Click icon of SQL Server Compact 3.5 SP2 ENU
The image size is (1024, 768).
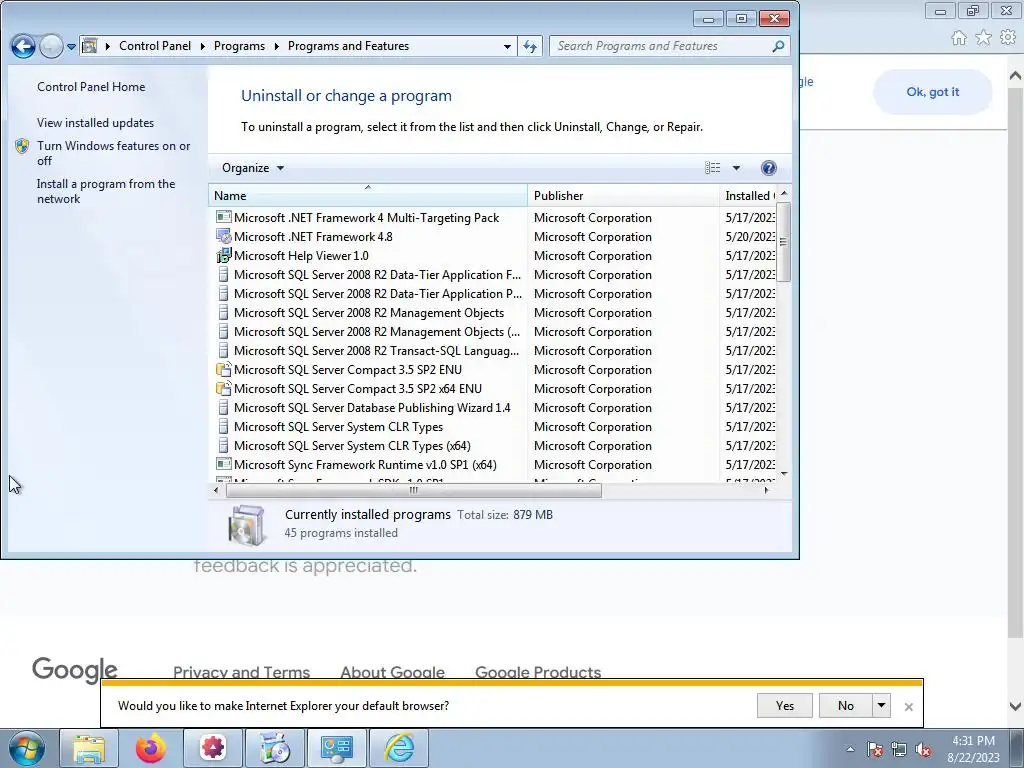224,370
